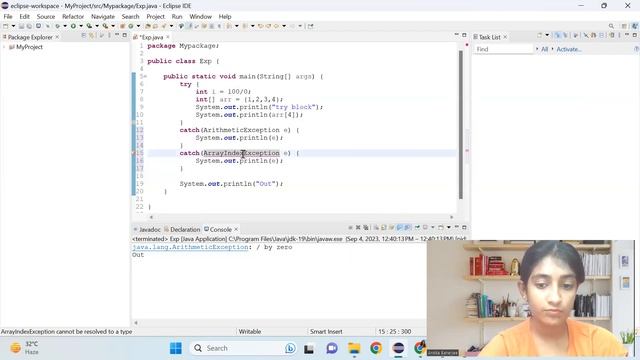Viewport: 640px width, 360px height.
Task: Open Windows Start menu
Action: pyautogui.click(x=176, y=348)
